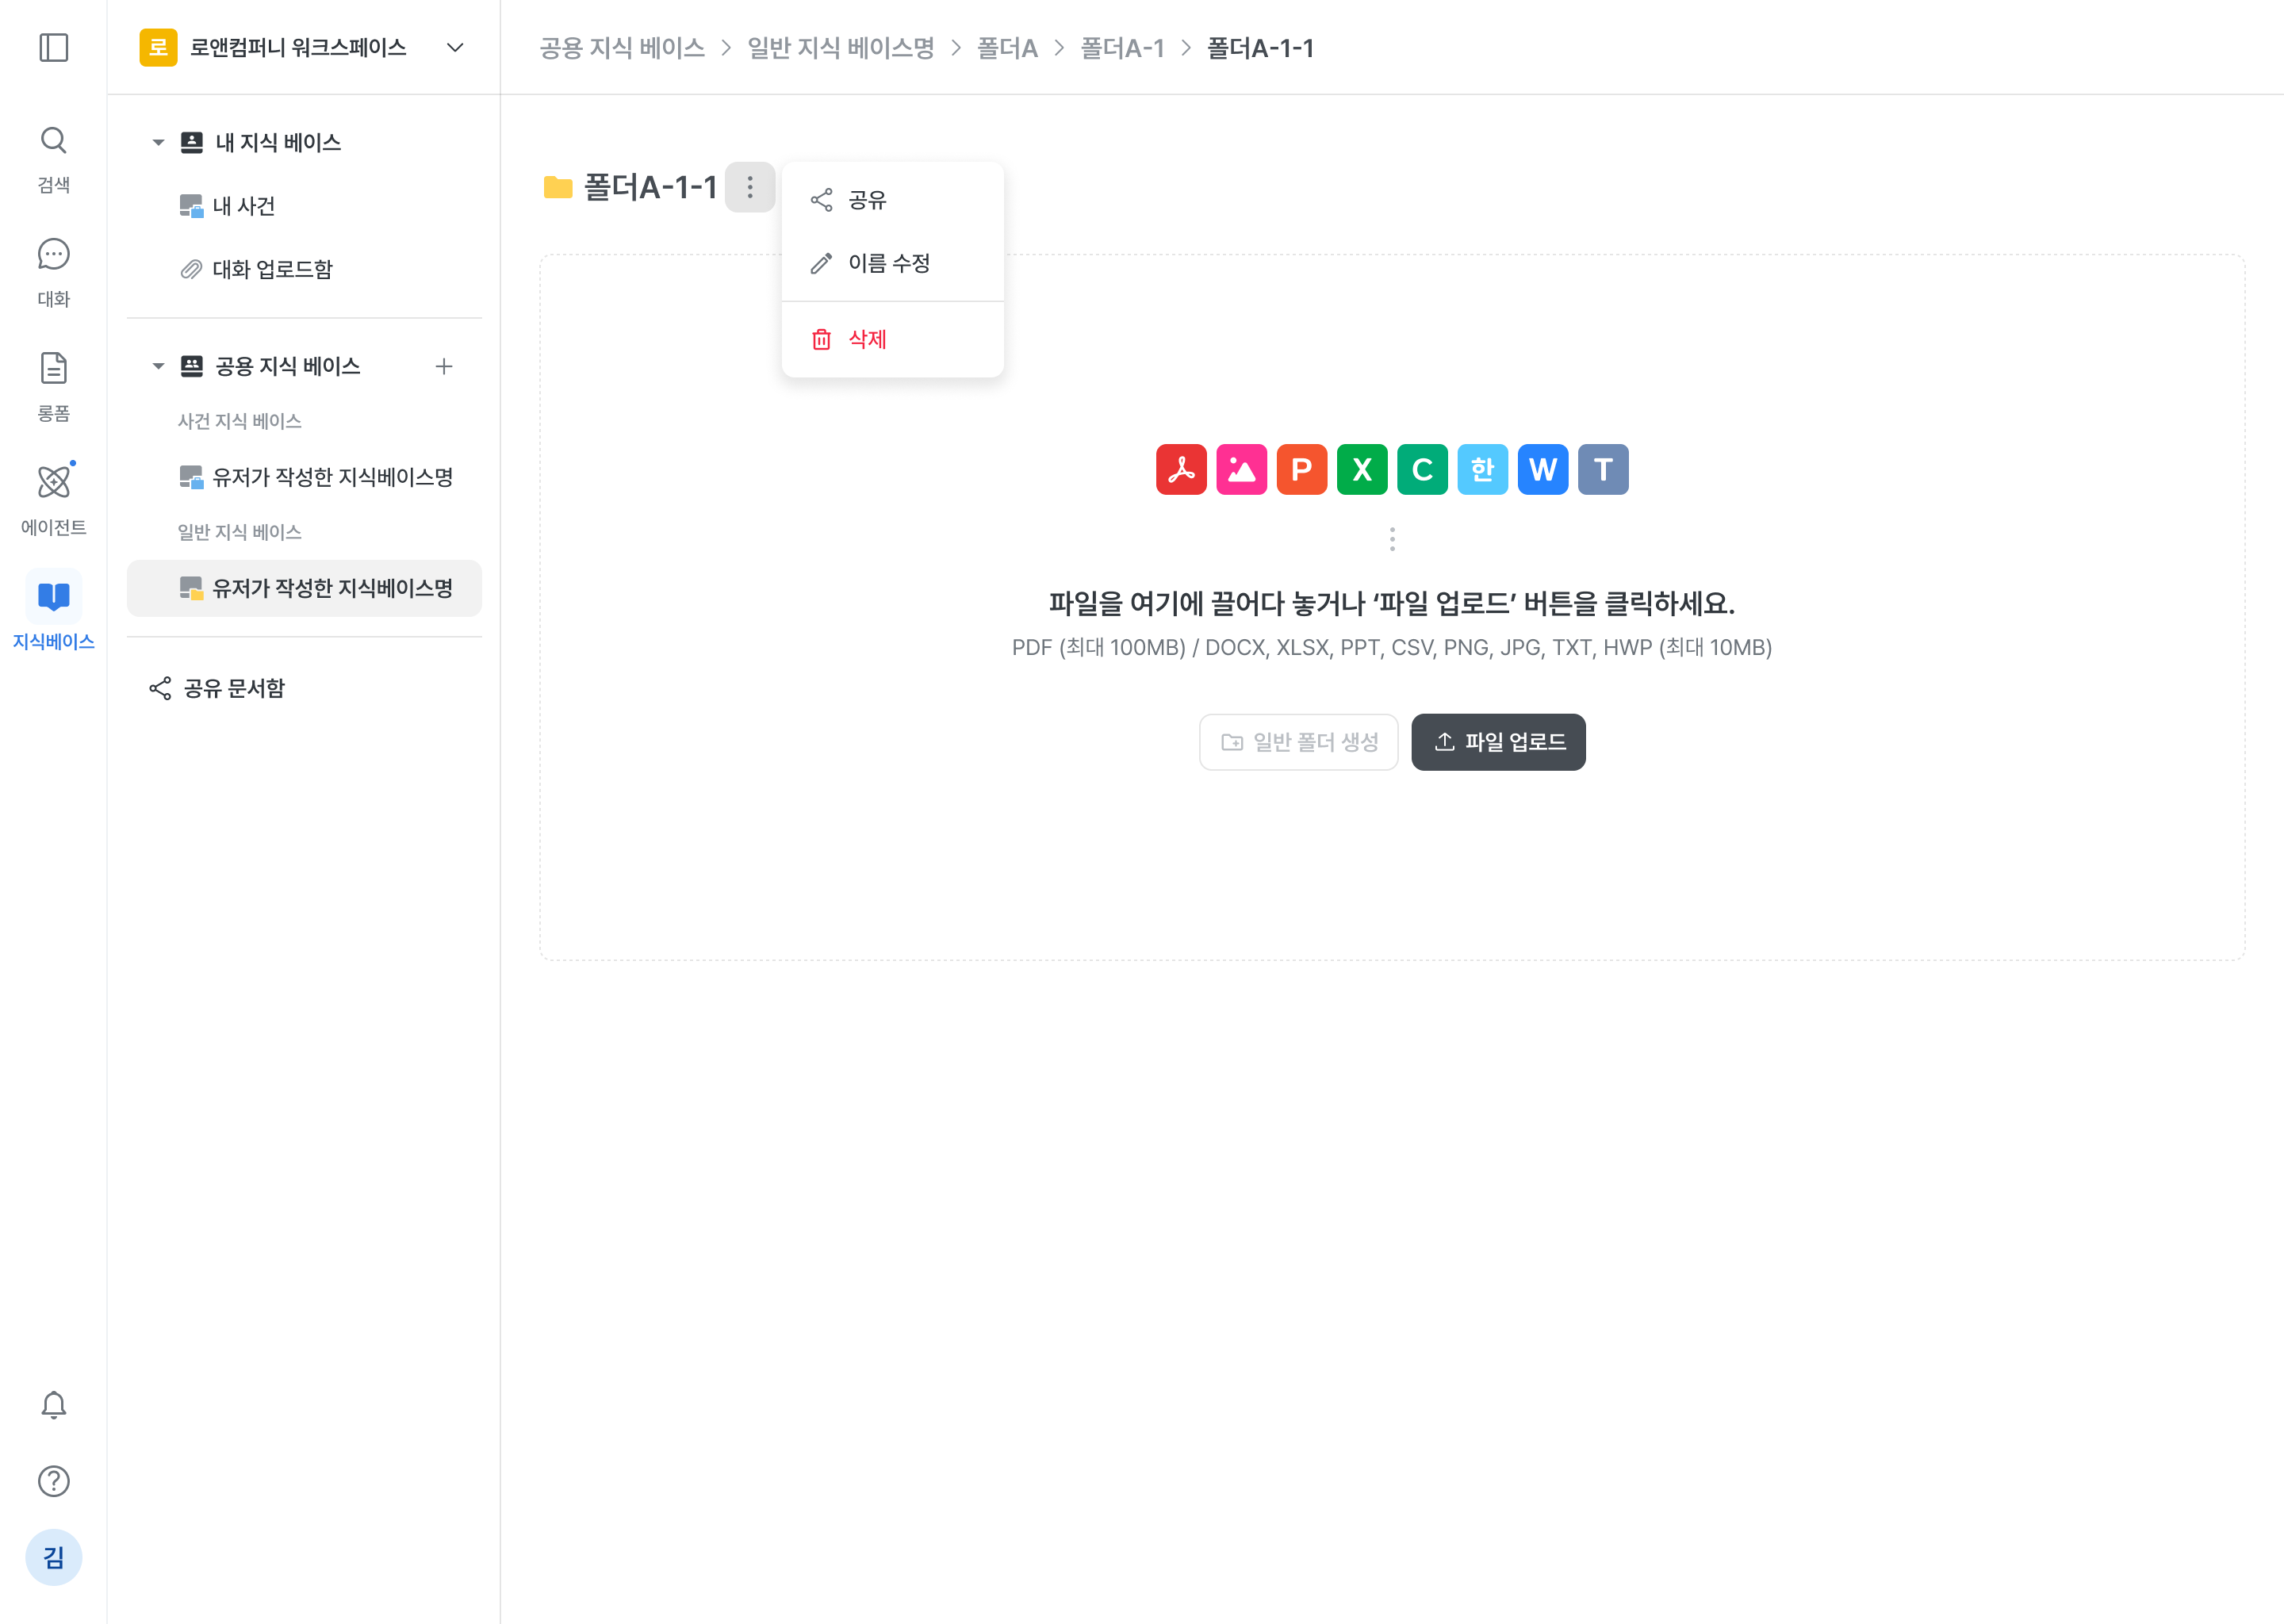Choose 공유 in the context menu
This screenshot has width=2284, height=1624.
click(x=892, y=200)
